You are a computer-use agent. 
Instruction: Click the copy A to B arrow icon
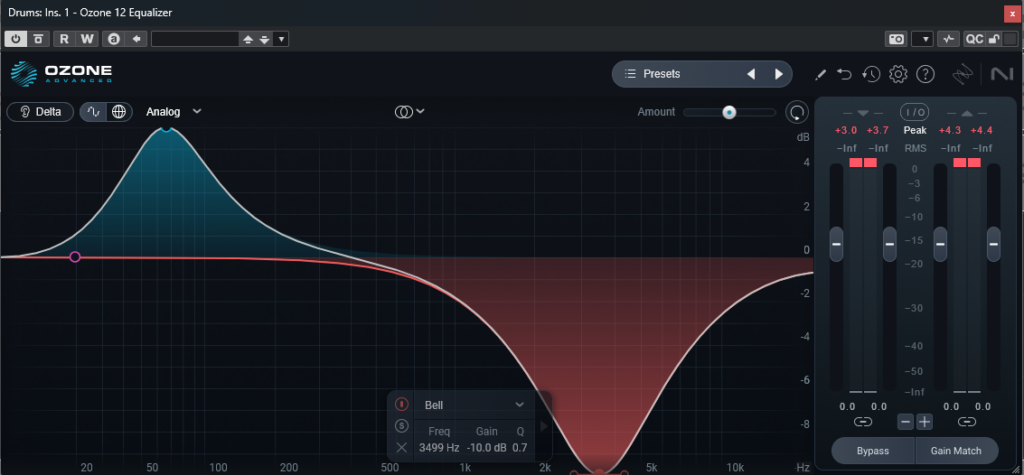pyautogui.click(x=136, y=39)
